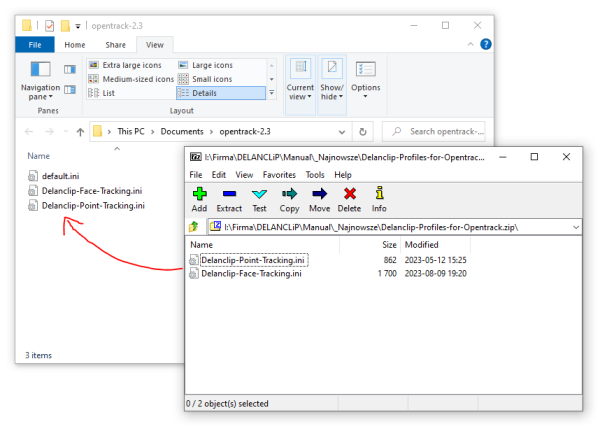Click the red Delete icon
Screen dimensions: 600x431
[x=349, y=200]
